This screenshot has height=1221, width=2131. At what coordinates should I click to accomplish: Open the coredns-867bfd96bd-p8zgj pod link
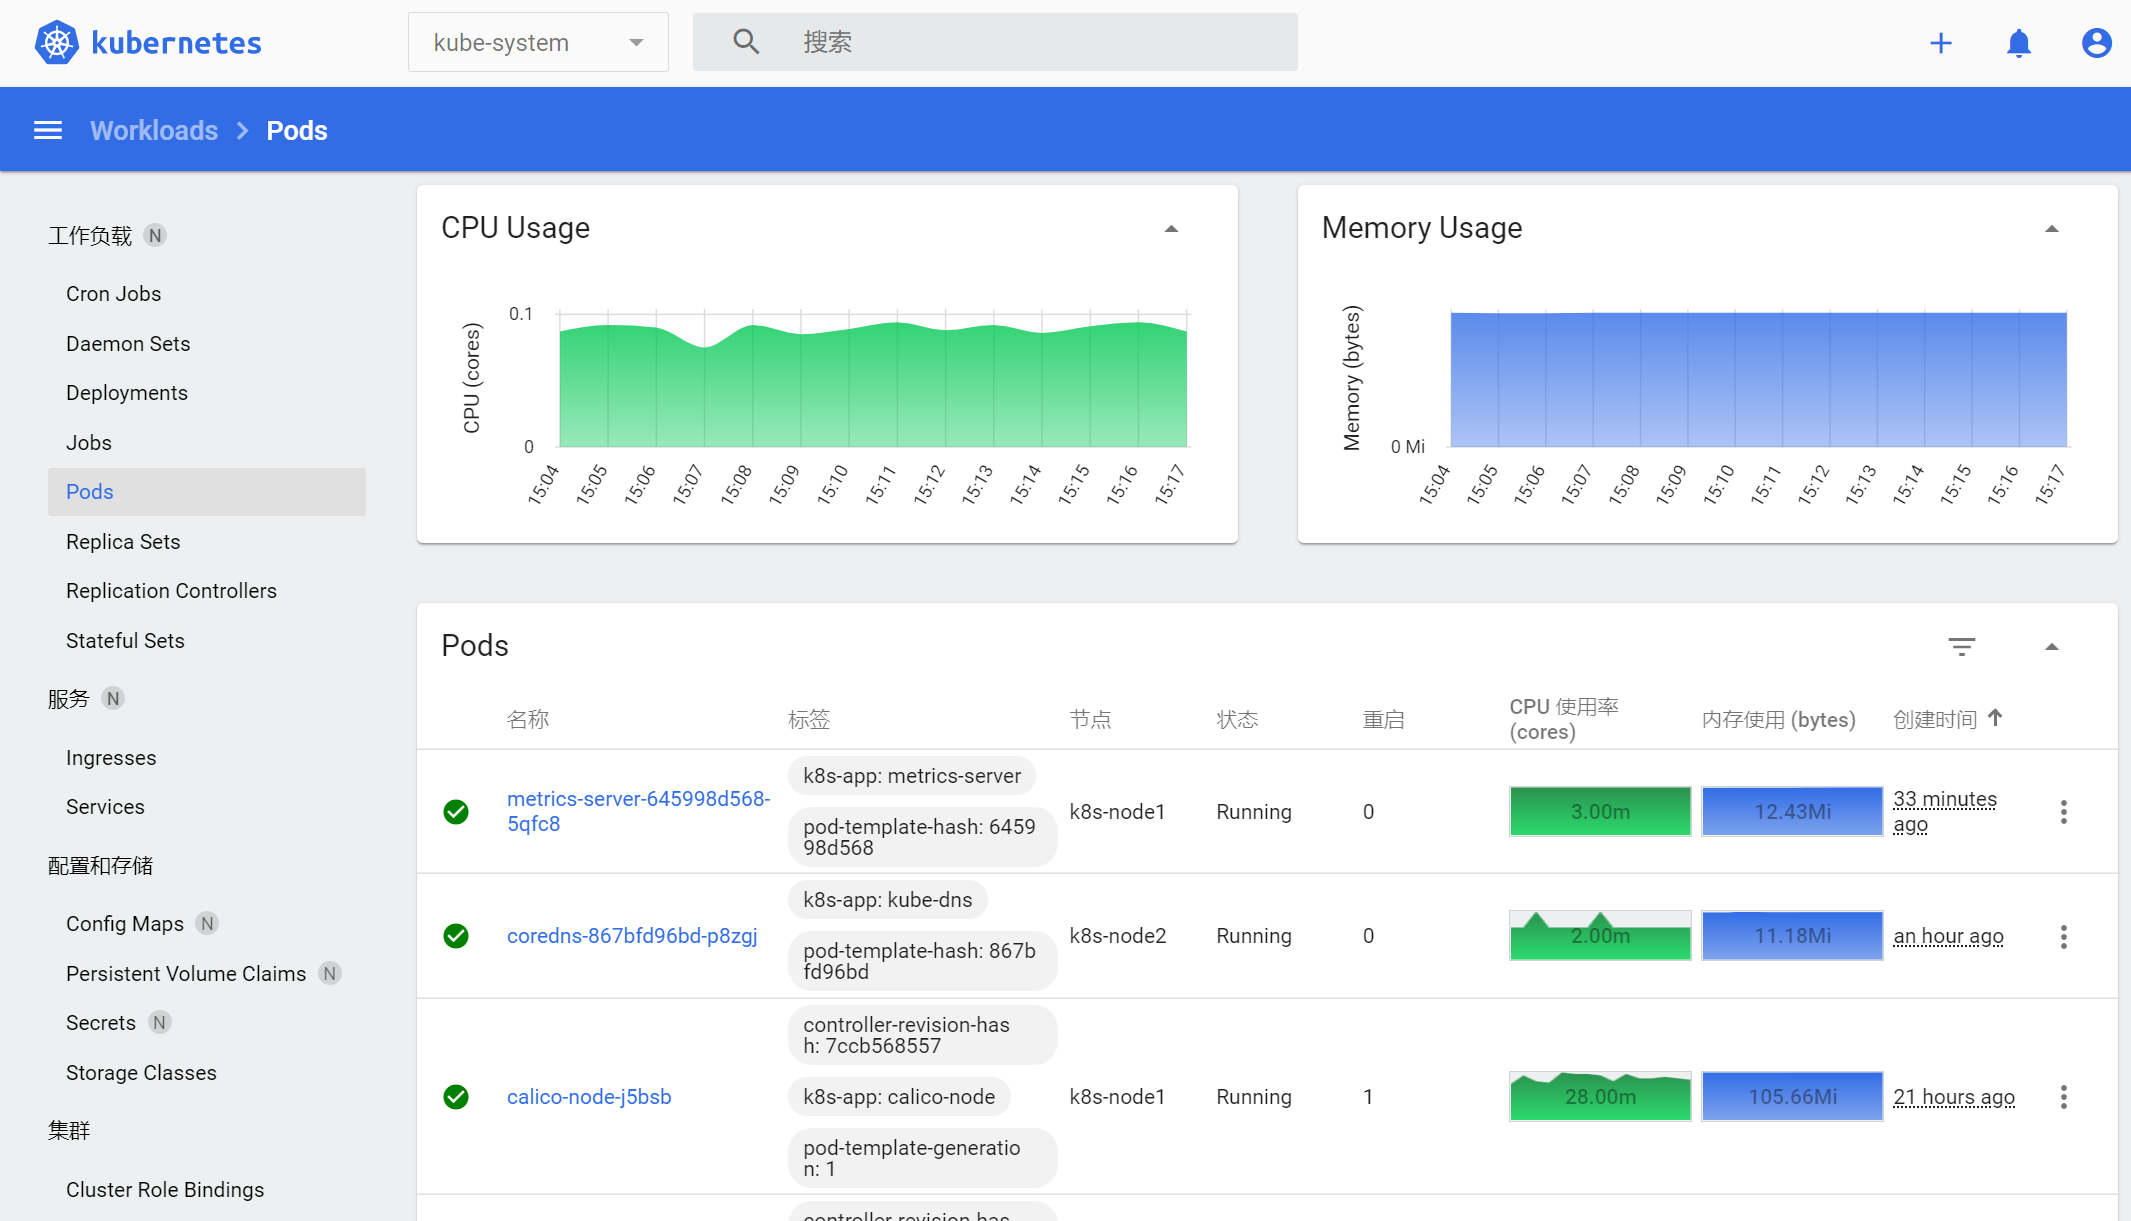click(632, 936)
